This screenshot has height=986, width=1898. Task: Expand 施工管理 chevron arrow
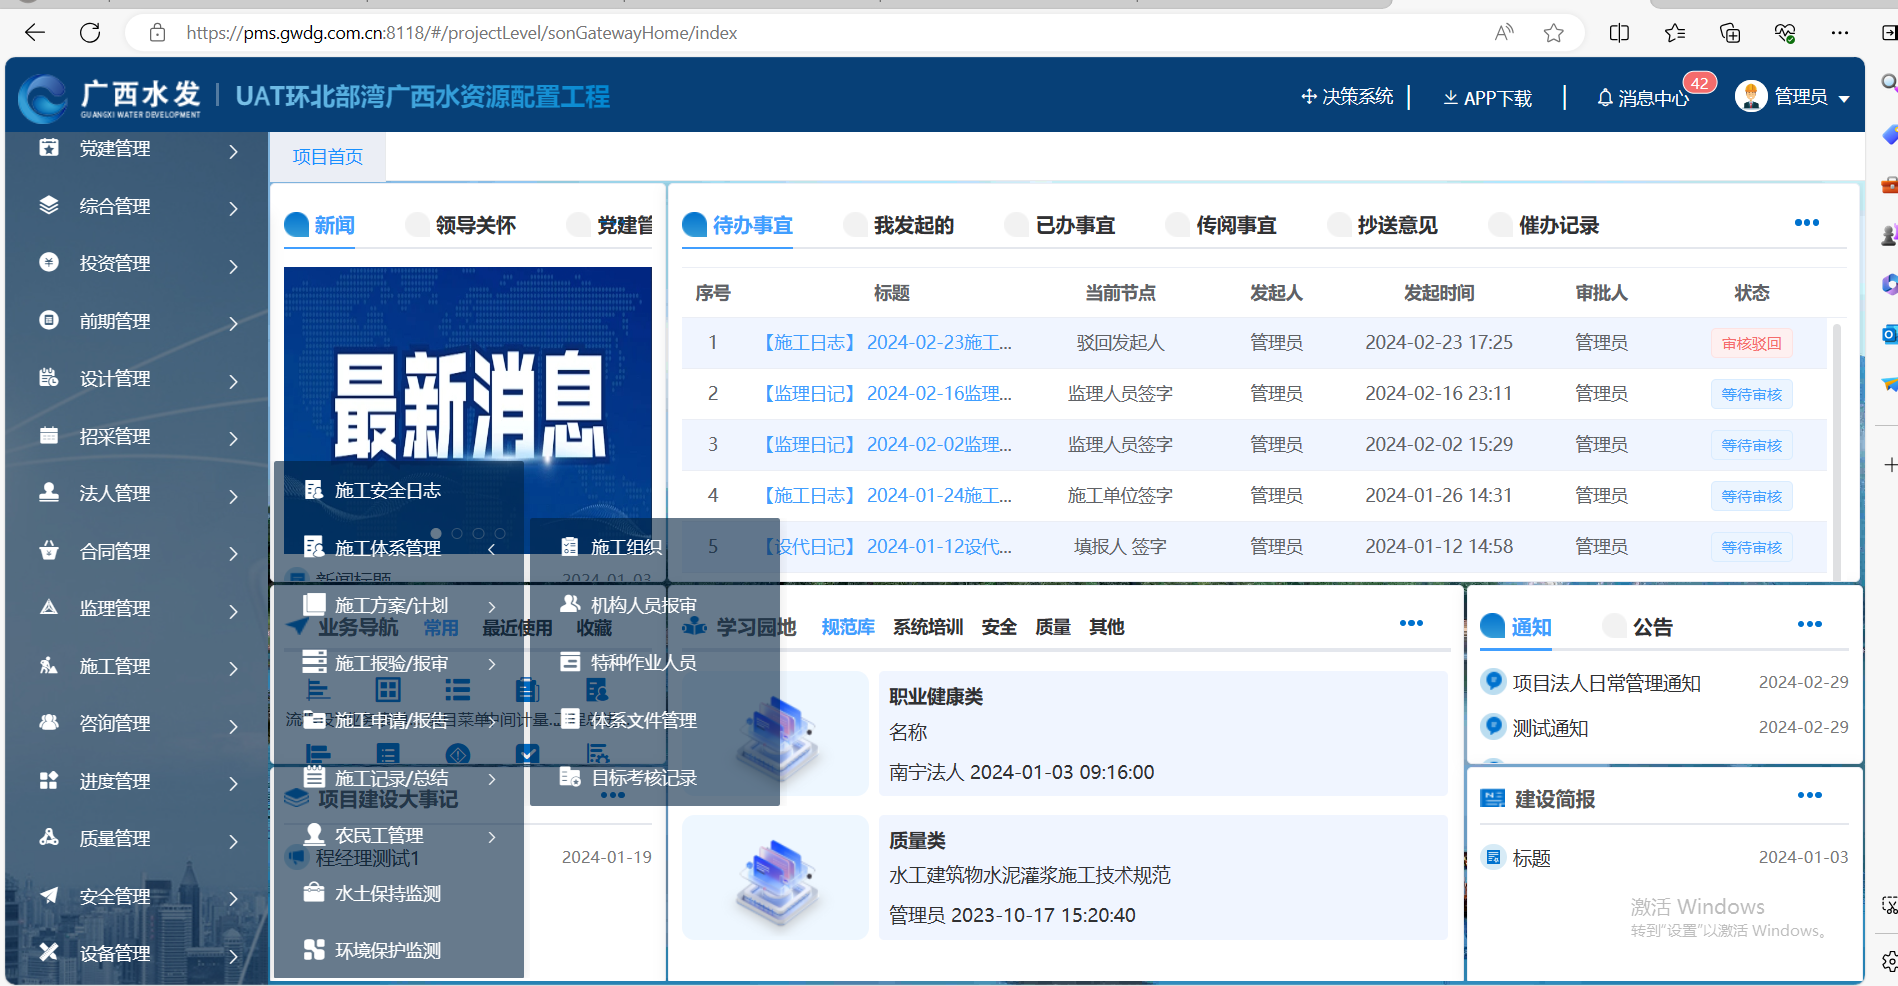click(x=233, y=668)
